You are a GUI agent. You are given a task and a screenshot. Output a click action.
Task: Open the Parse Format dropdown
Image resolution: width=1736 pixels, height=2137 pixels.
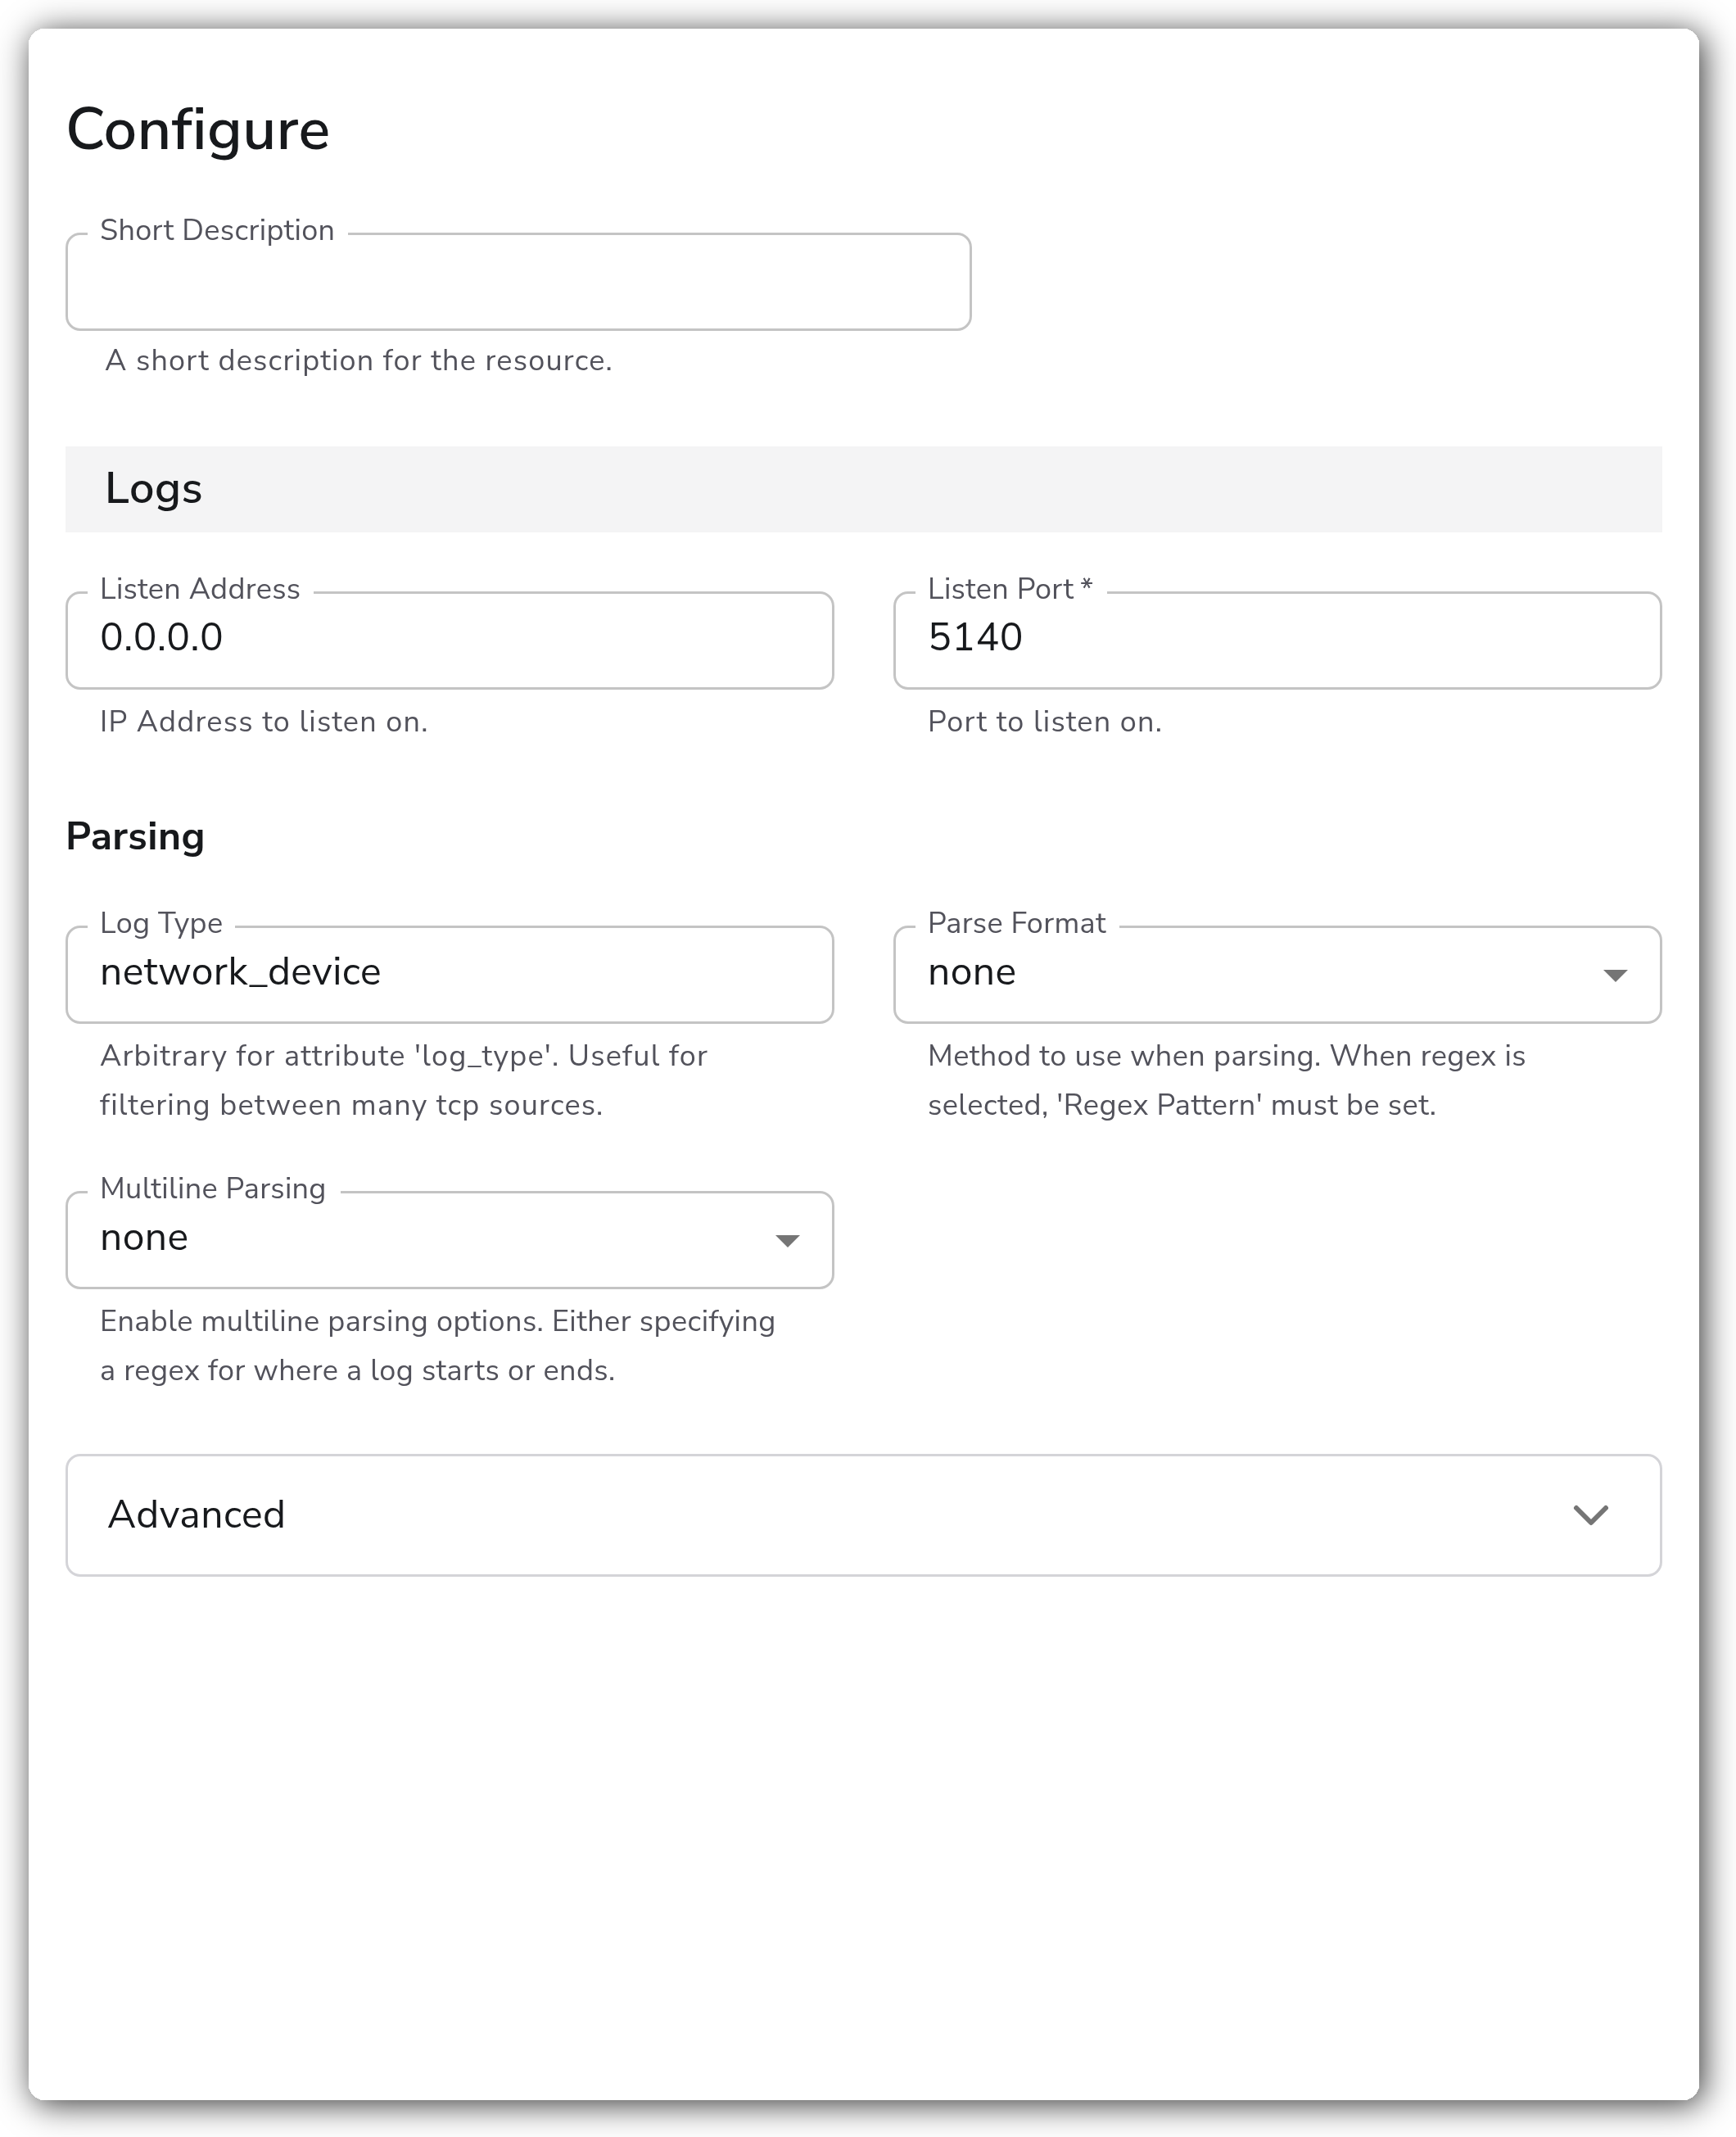(x=1277, y=974)
